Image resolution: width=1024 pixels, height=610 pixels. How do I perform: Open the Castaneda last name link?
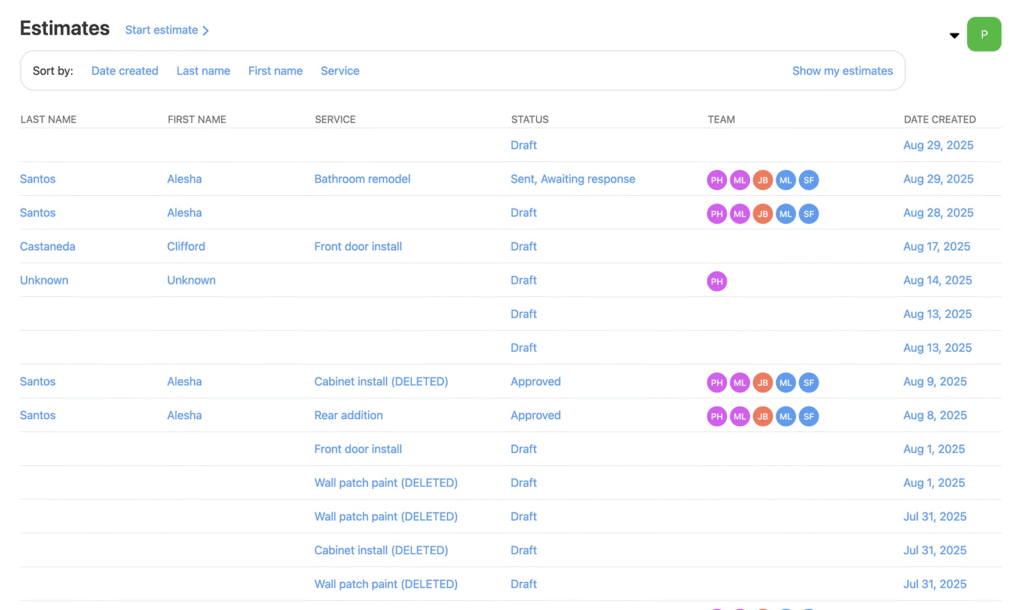tap(47, 247)
